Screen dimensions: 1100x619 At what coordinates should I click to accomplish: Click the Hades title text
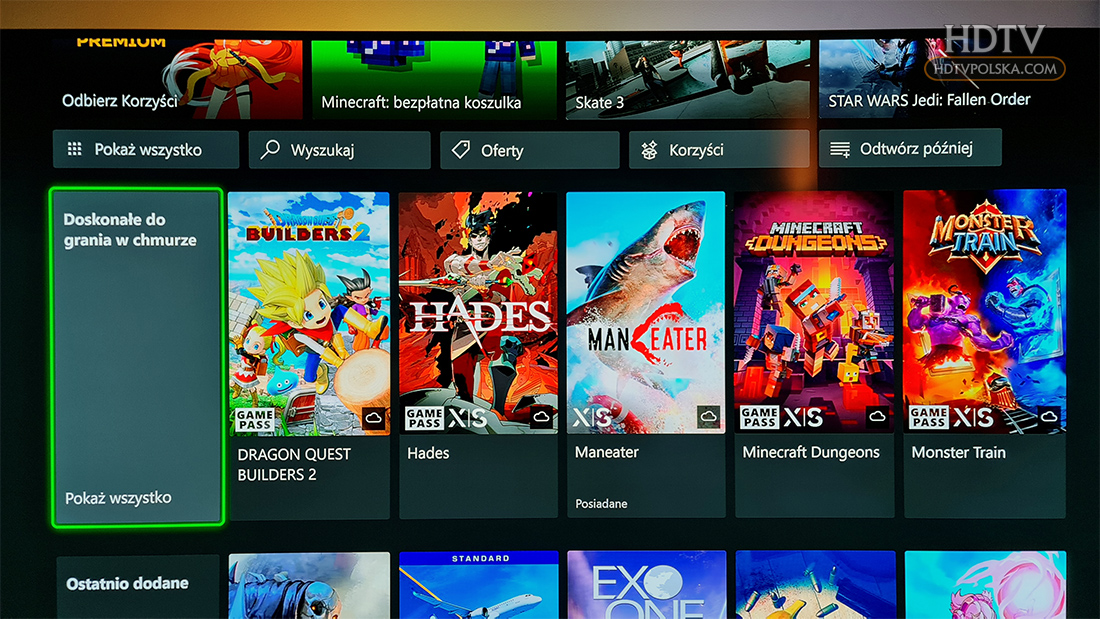(428, 453)
